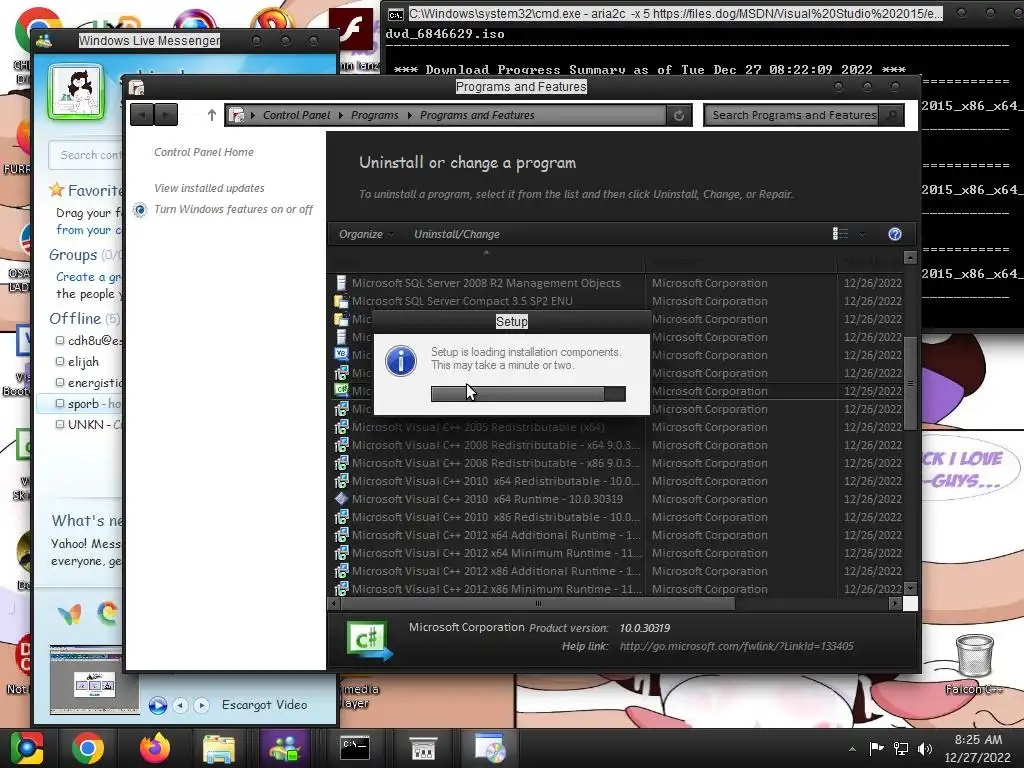Click the C# product icon in details pane

coord(370,640)
